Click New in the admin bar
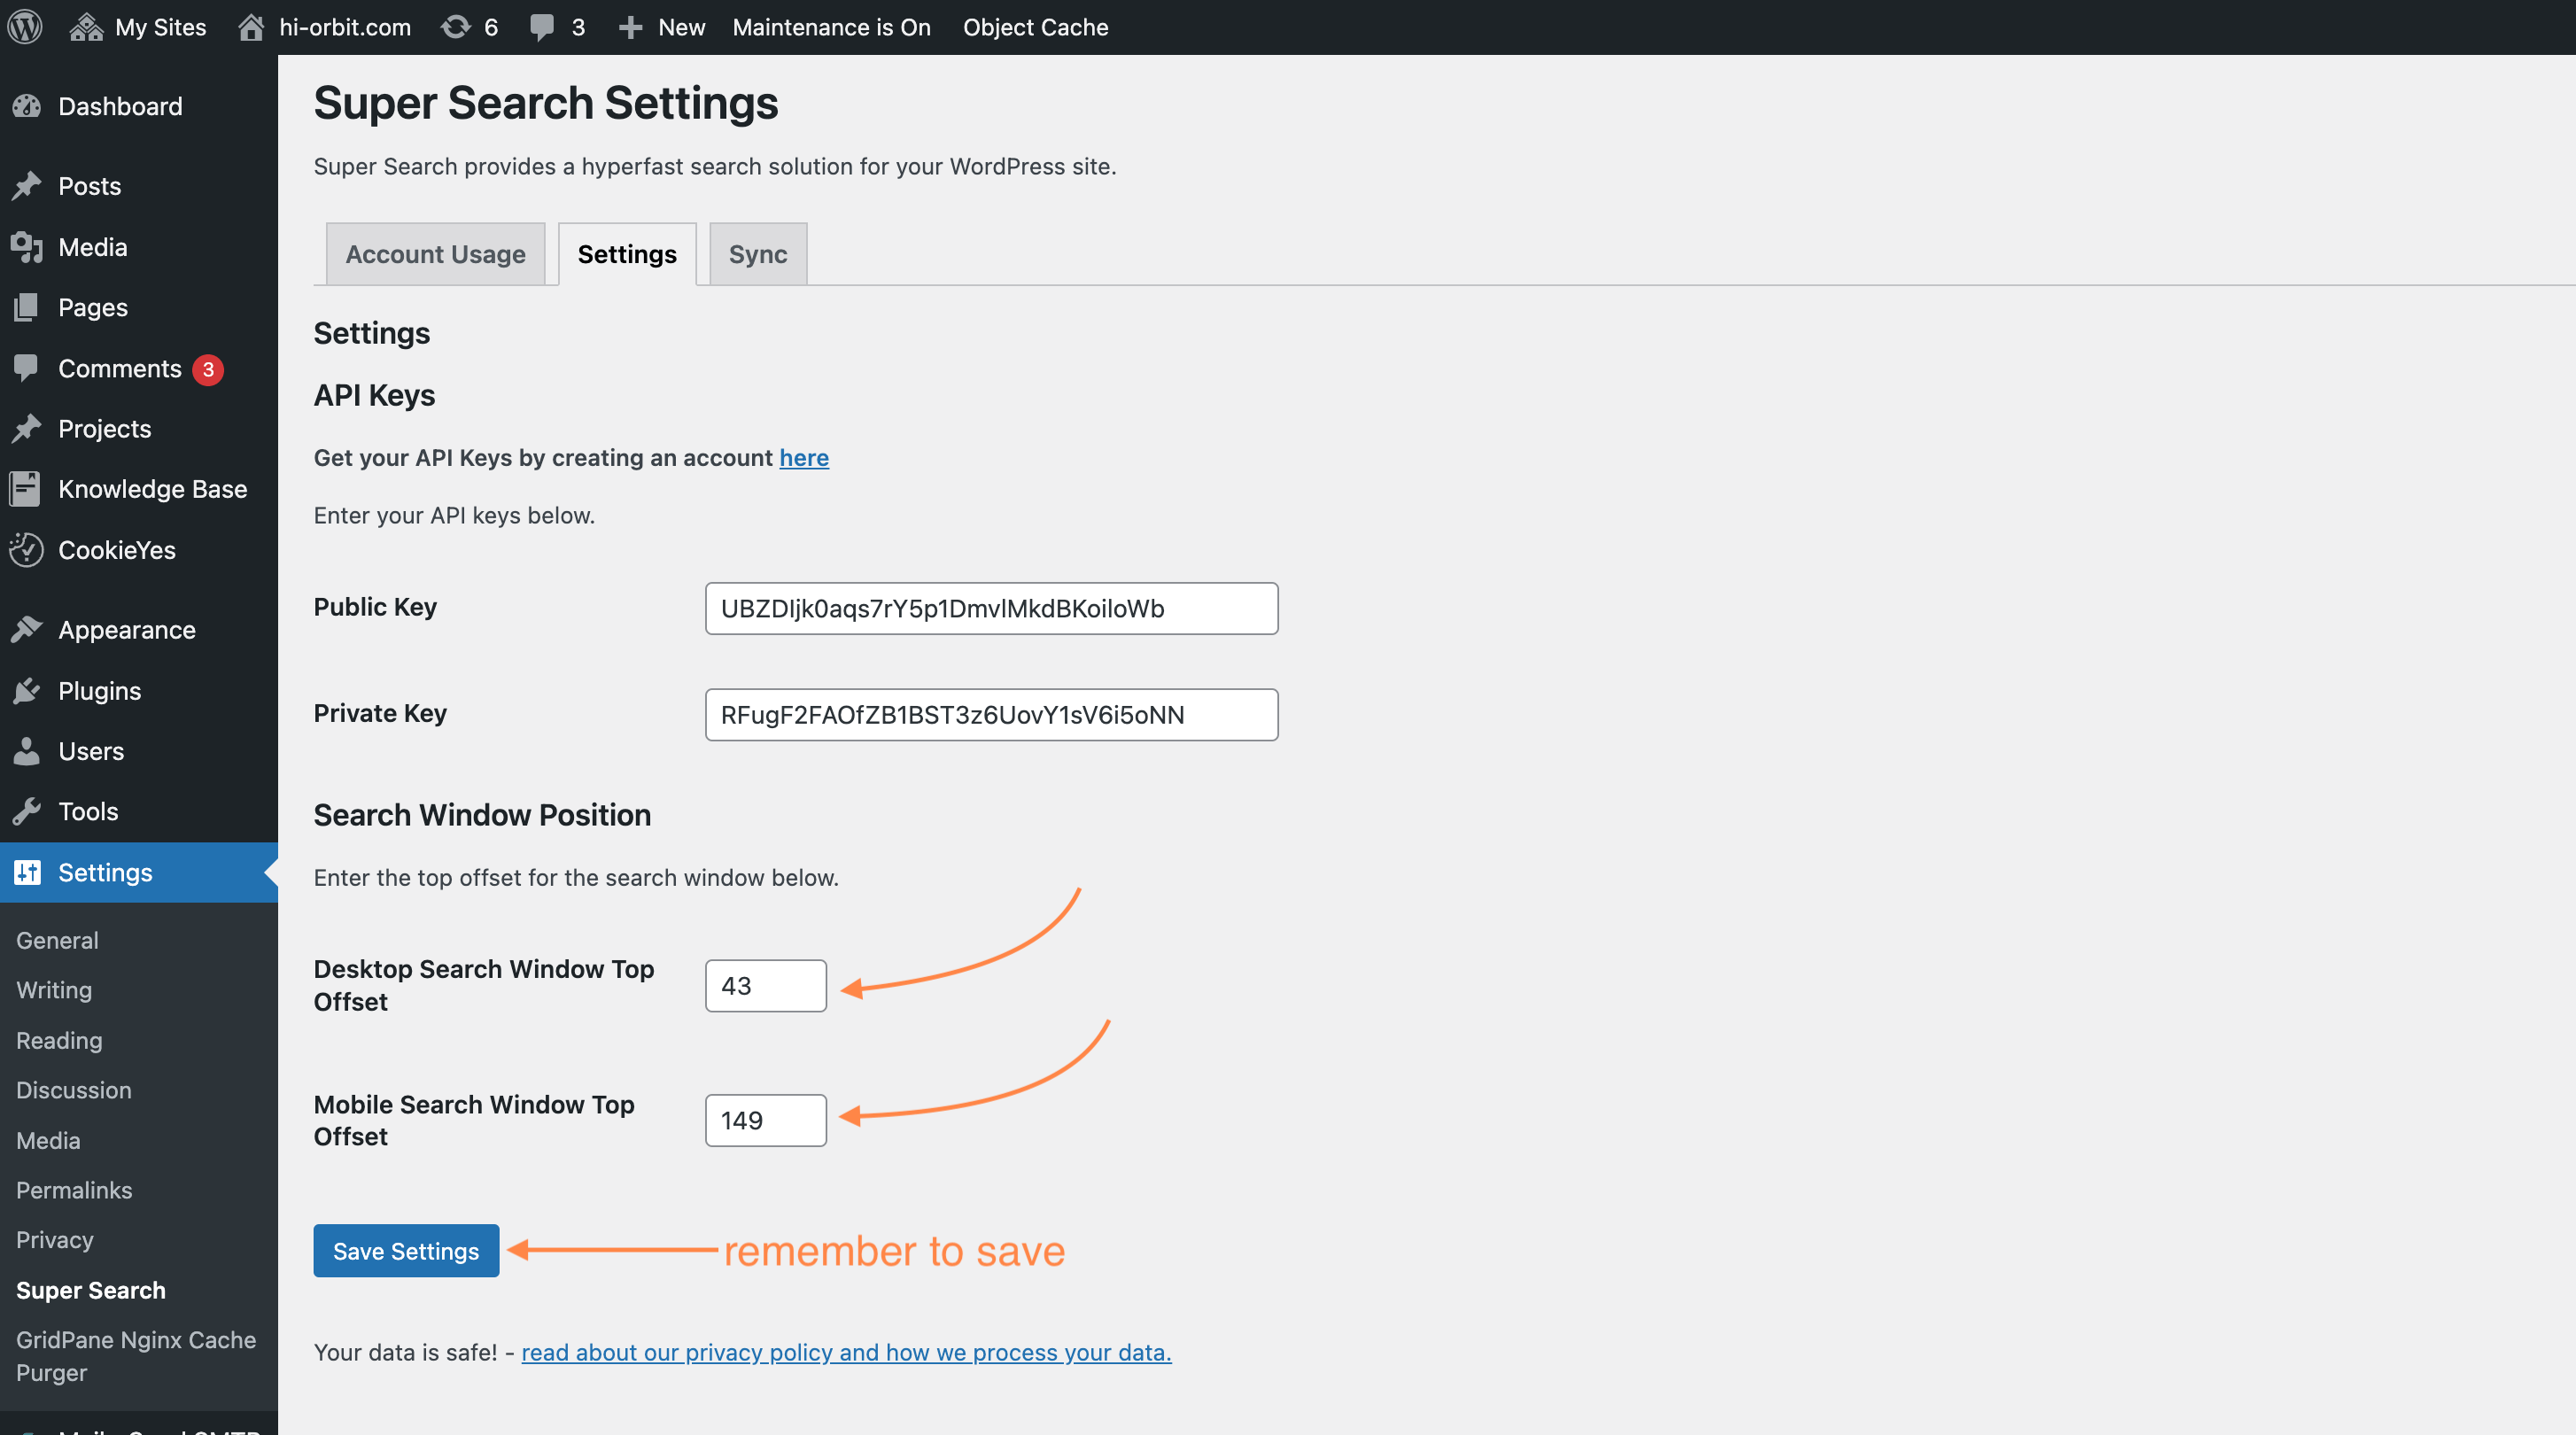The image size is (2576, 1435). click(x=682, y=27)
